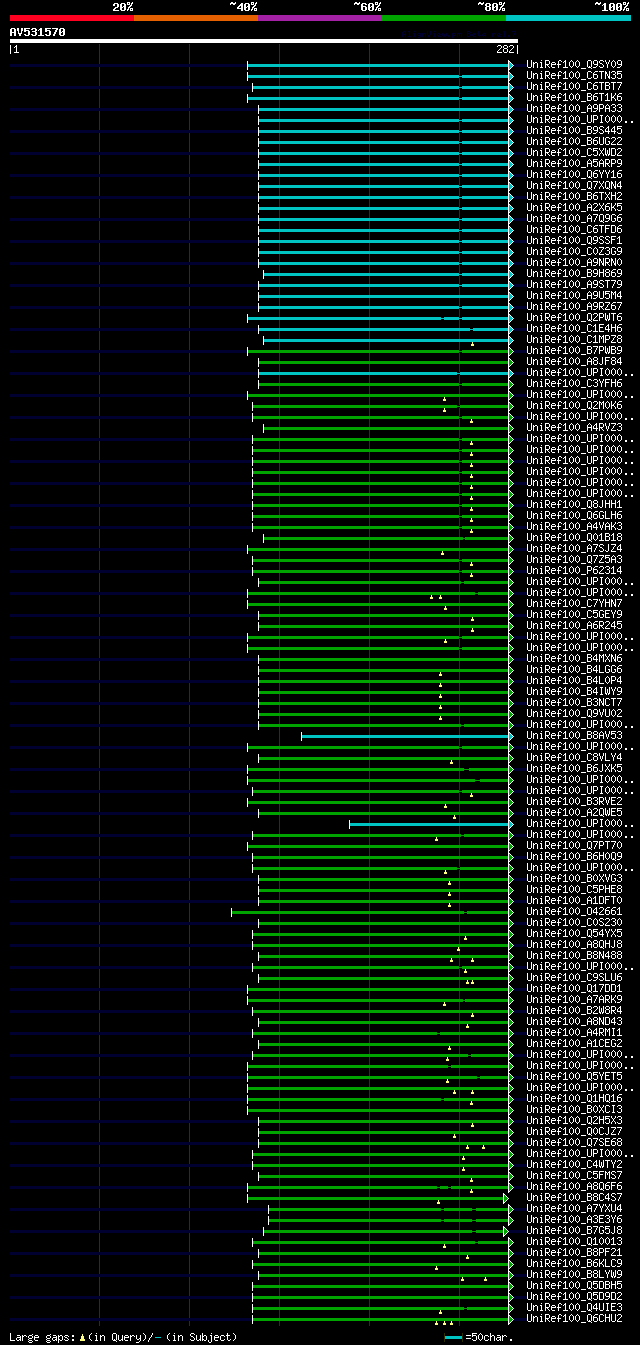Select the UniRef100_A6R245 label
The height and width of the screenshot is (1345, 640).
[574, 625]
